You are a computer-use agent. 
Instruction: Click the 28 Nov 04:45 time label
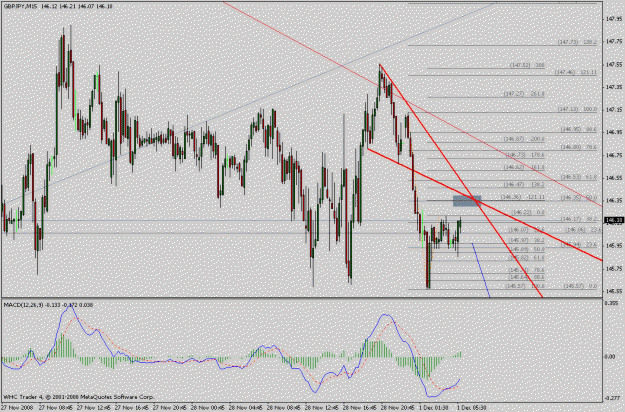(245, 408)
